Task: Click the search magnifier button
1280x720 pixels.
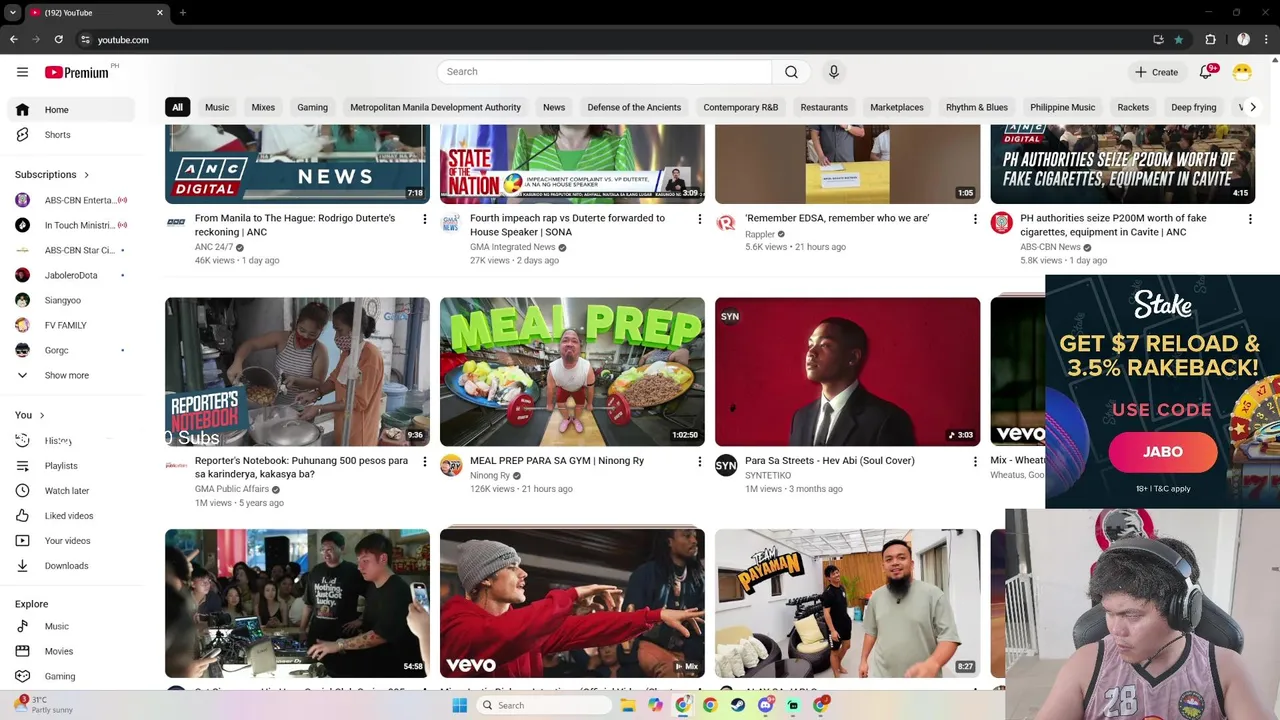Action: point(791,72)
